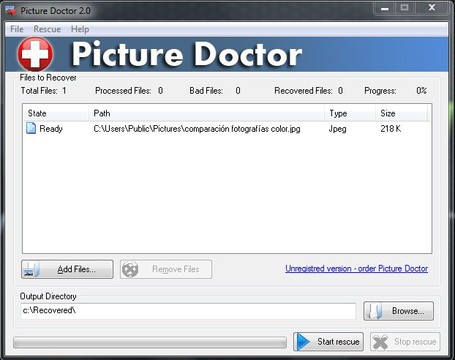Sort by the State column header
Image resolution: width=455 pixels, height=360 pixels.
click(56, 113)
